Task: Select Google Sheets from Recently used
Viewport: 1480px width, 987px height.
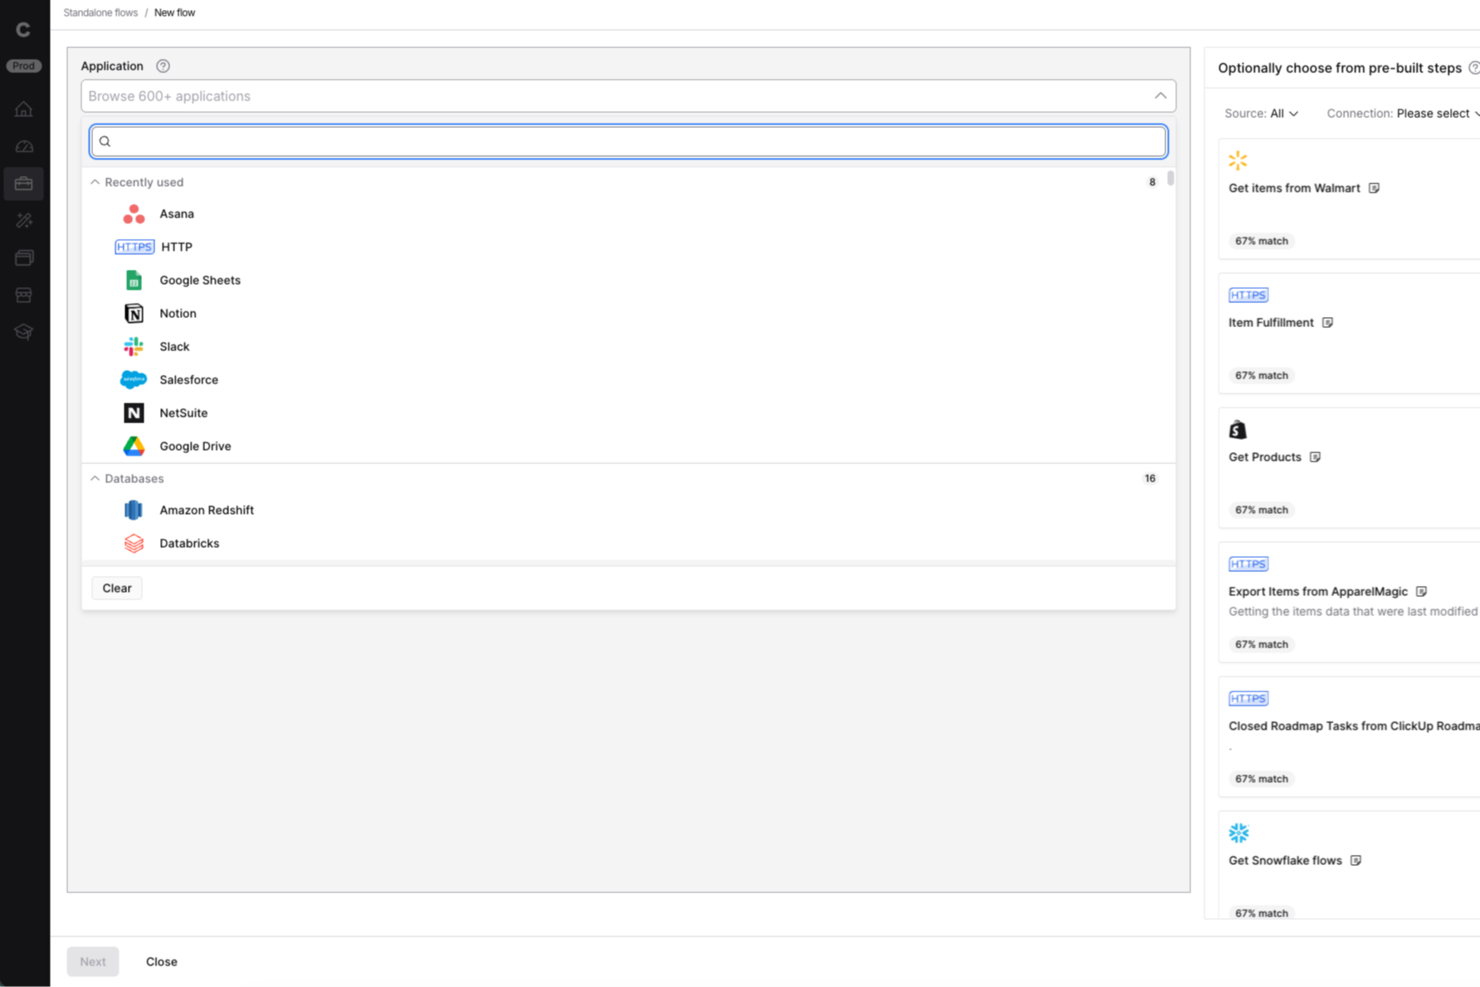Action: (x=199, y=280)
